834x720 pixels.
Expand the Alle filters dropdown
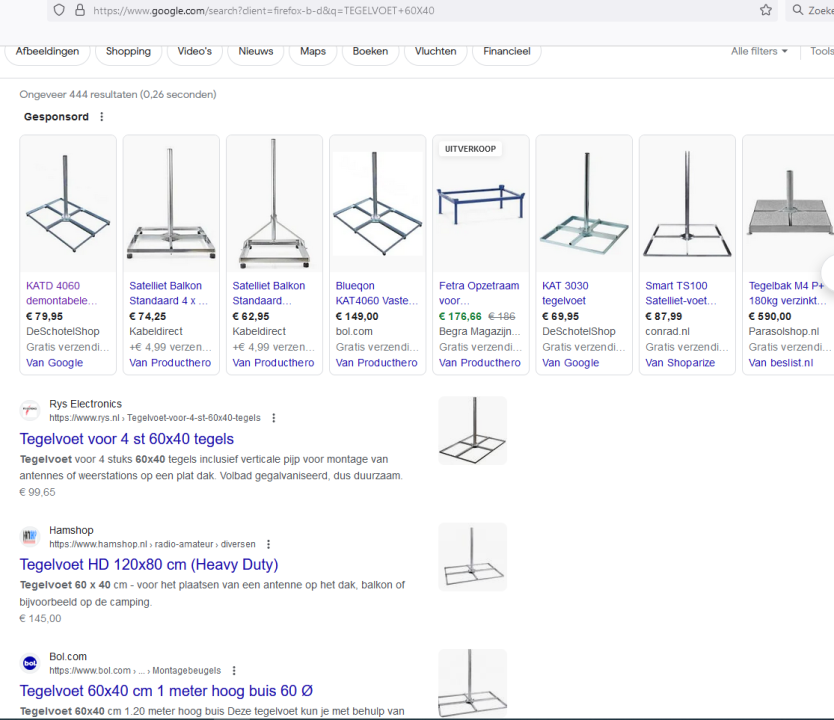point(759,51)
